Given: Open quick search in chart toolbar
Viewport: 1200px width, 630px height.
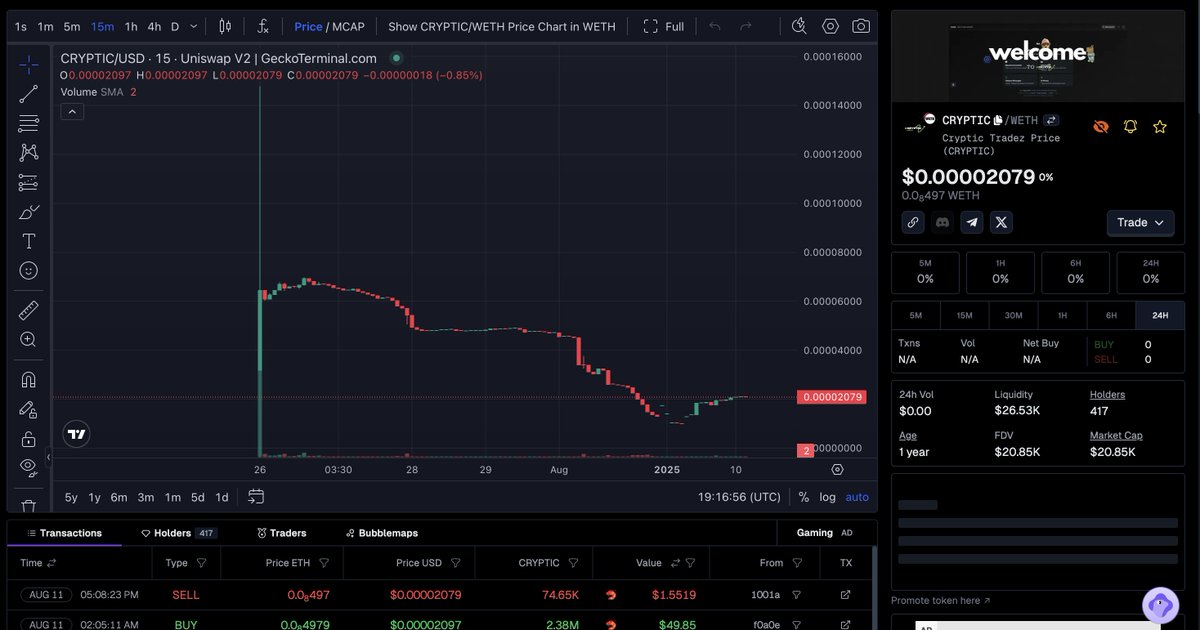Looking at the screenshot, I should pos(798,27).
